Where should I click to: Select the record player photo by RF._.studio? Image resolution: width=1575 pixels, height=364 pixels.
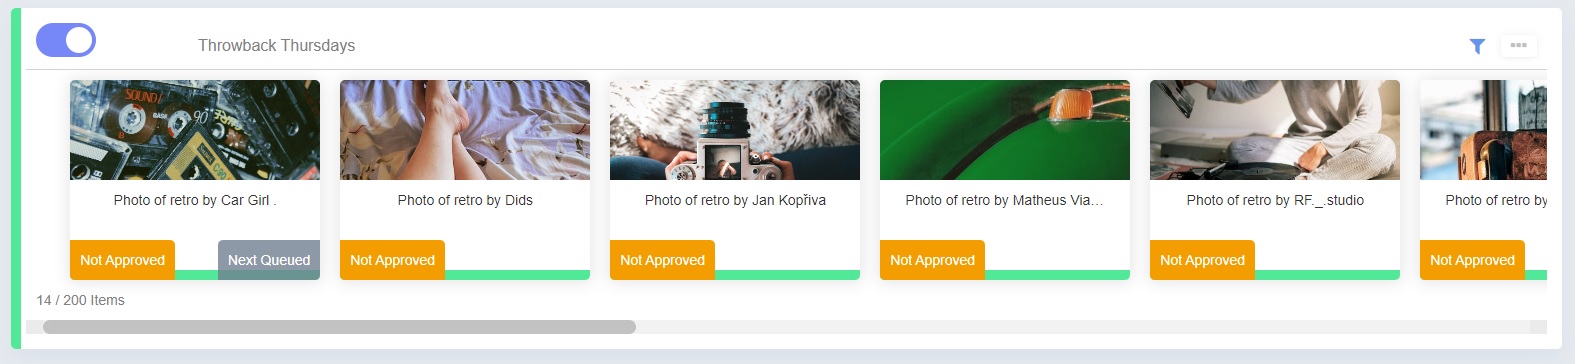[x=1275, y=130]
